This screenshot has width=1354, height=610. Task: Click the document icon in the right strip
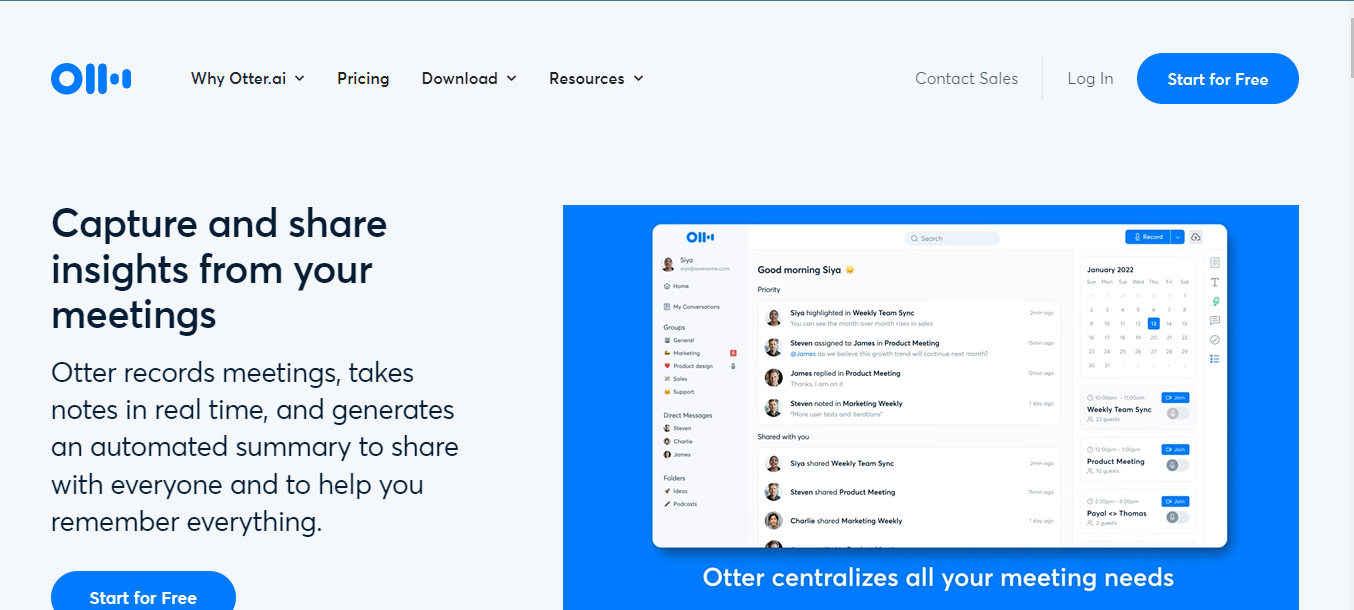[1215, 263]
